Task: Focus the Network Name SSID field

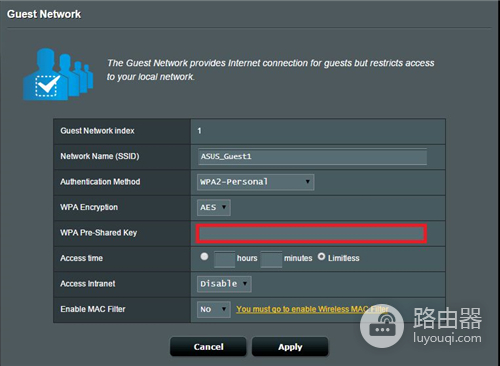Action: tap(312, 156)
